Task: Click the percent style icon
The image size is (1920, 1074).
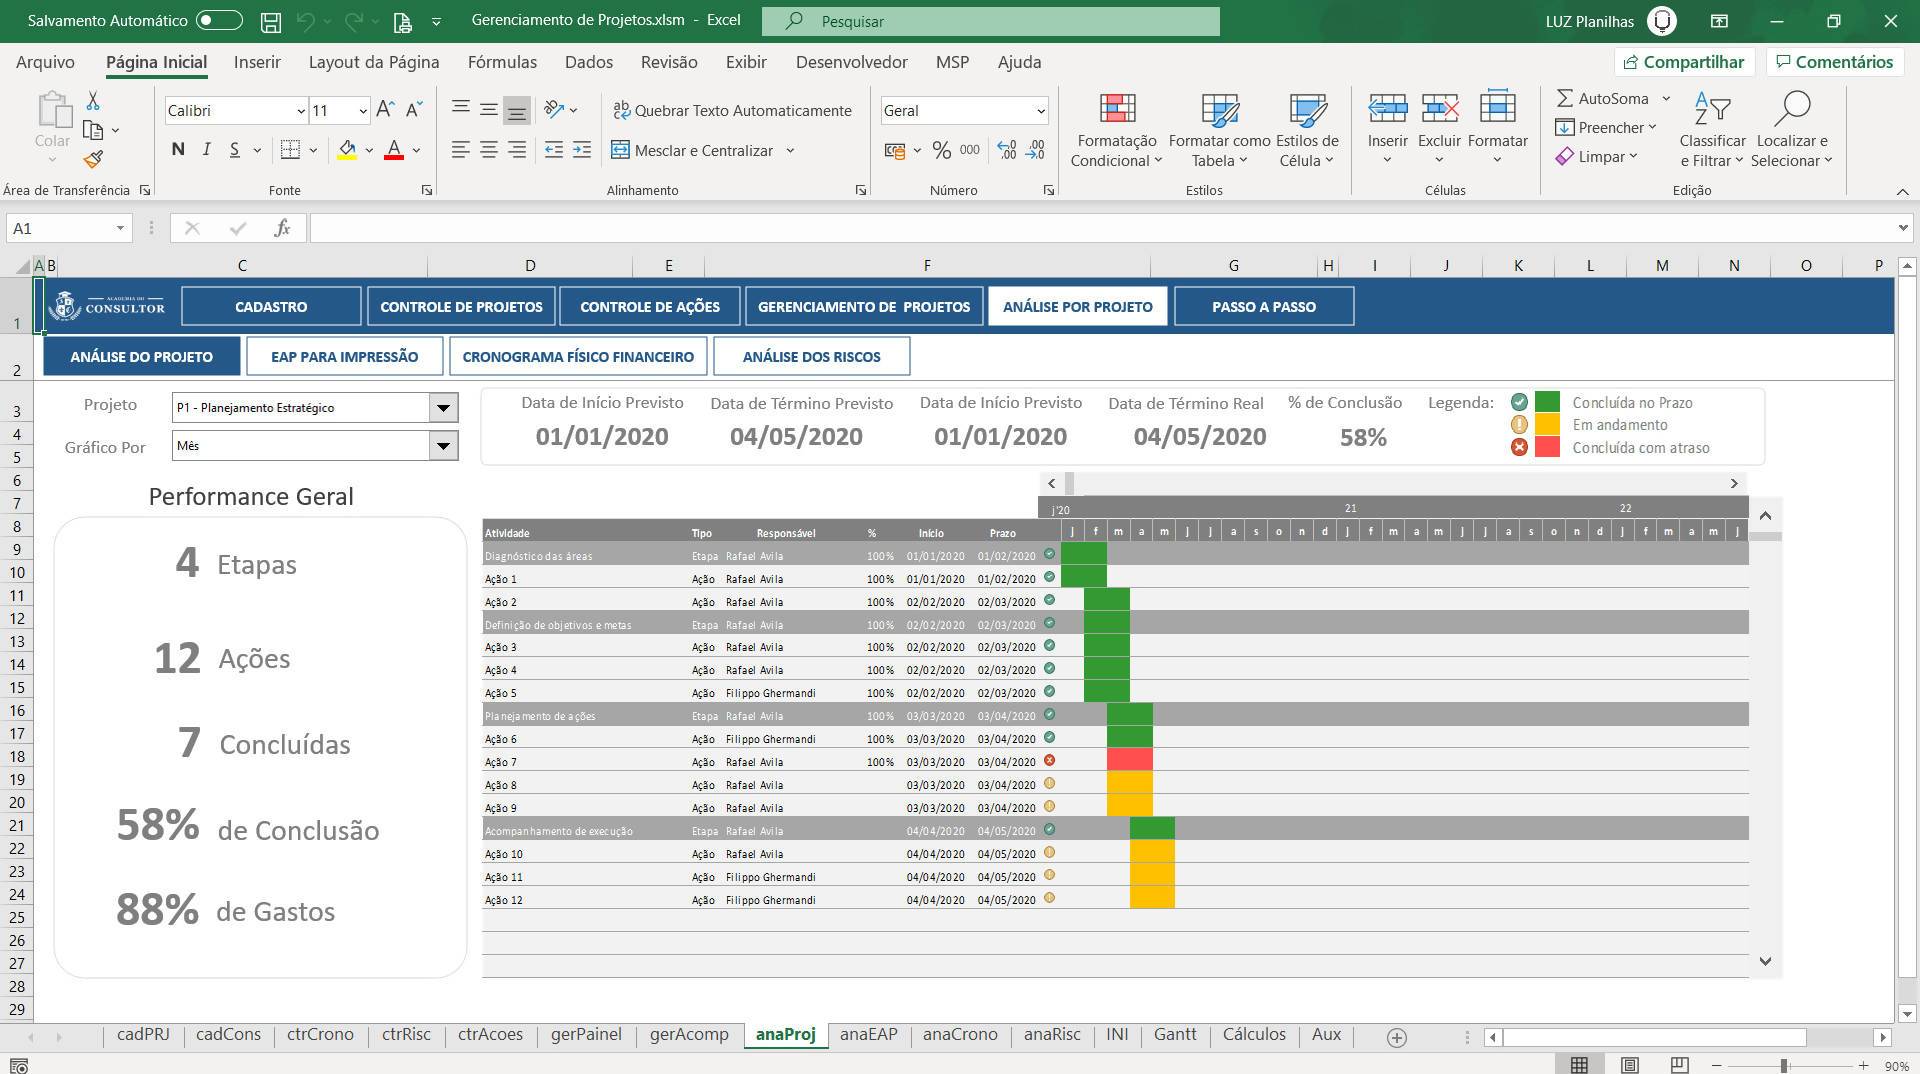Action: (x=941, y=150)
